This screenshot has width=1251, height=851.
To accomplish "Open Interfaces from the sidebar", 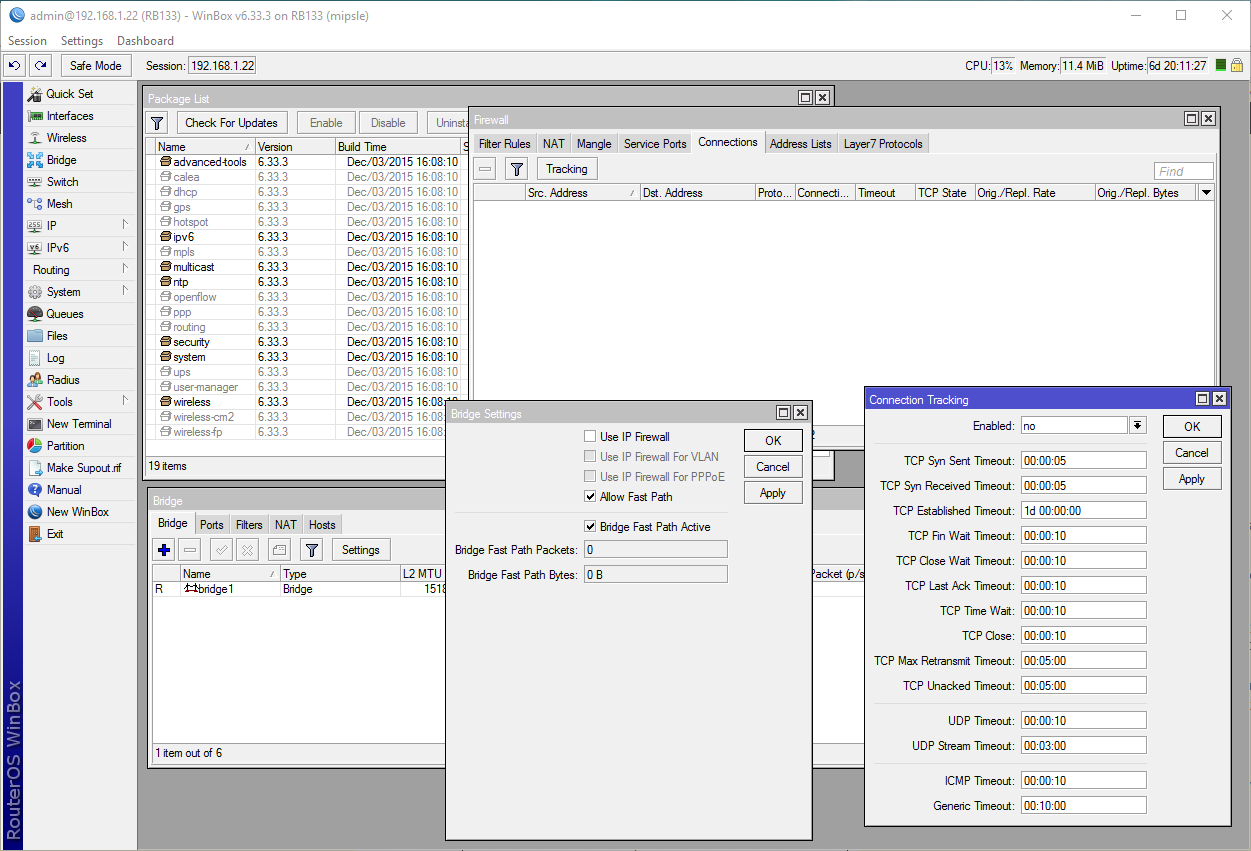I will (69, 116).
